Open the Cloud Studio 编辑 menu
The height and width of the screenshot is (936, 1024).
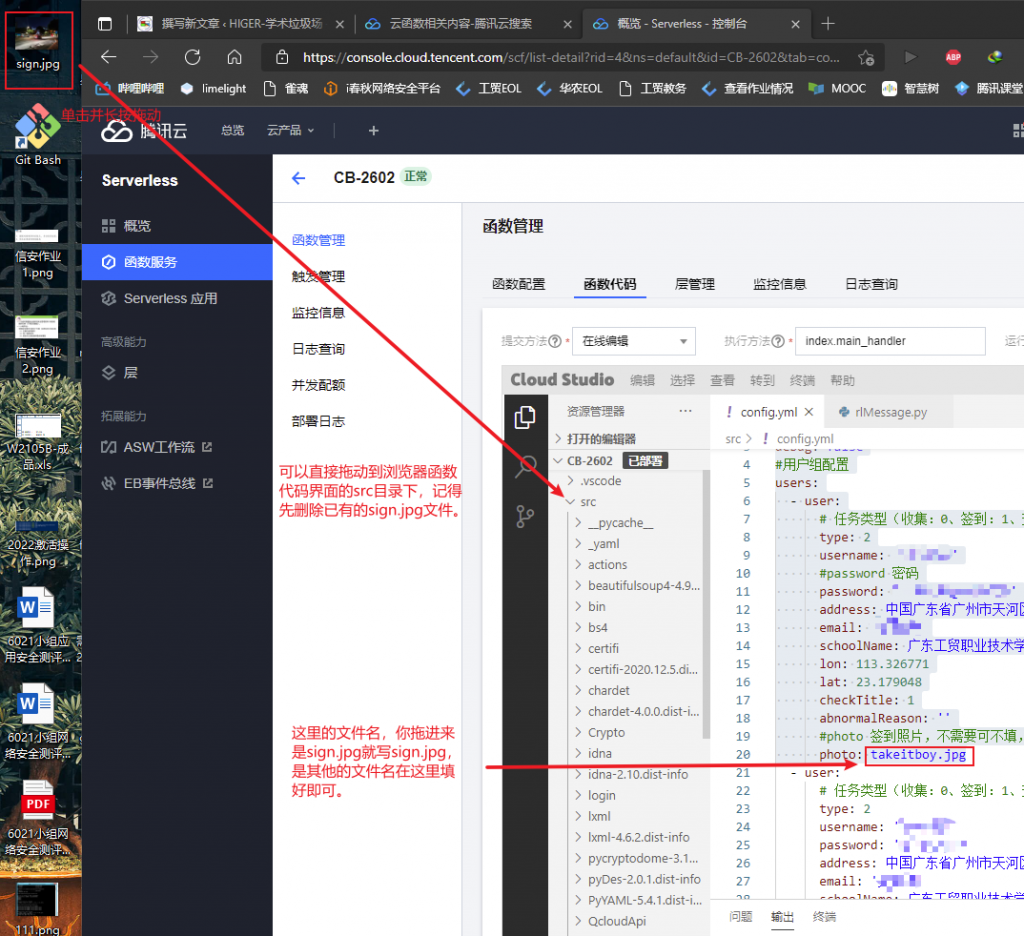click(x=642, y=380)
